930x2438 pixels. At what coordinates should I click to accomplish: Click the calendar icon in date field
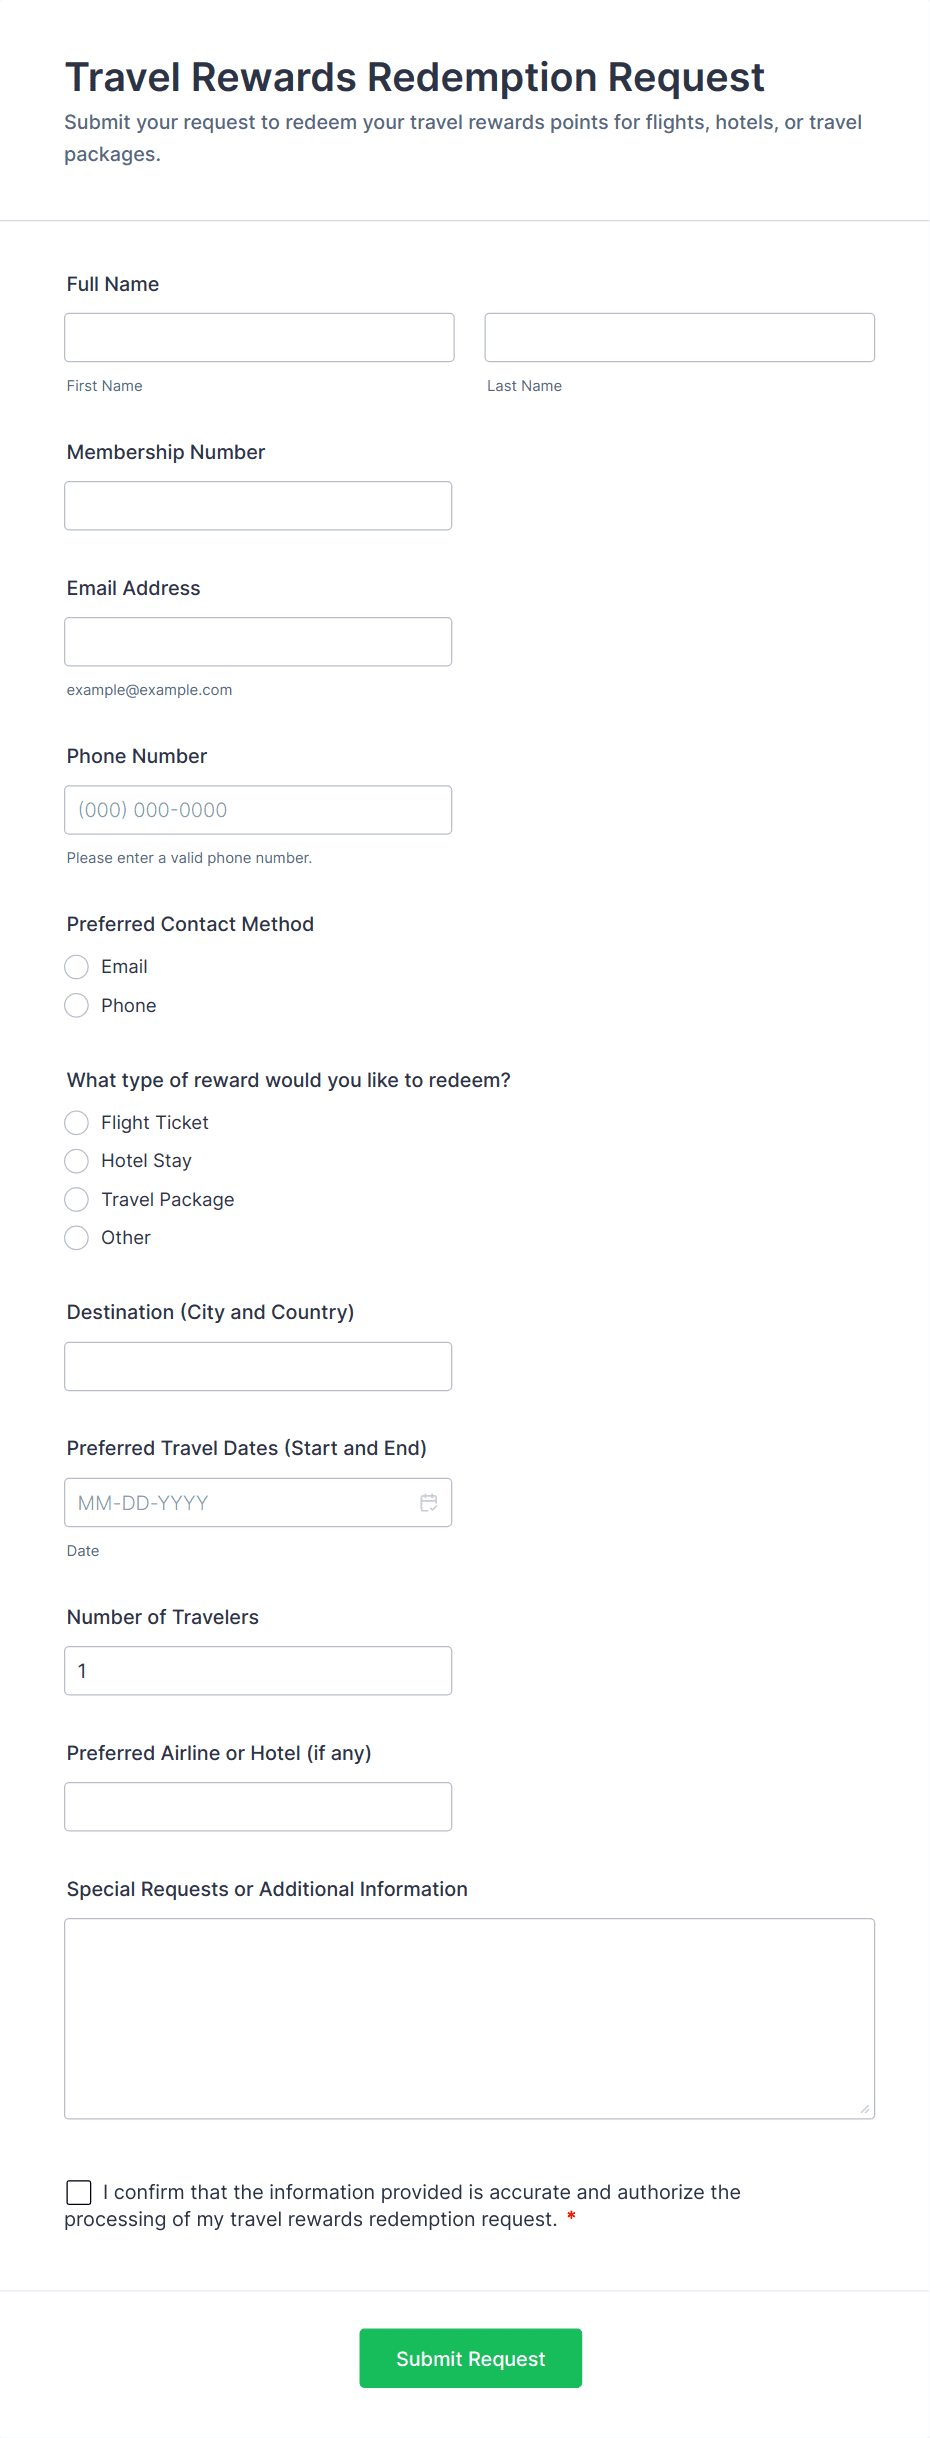tap(429, 1502)
